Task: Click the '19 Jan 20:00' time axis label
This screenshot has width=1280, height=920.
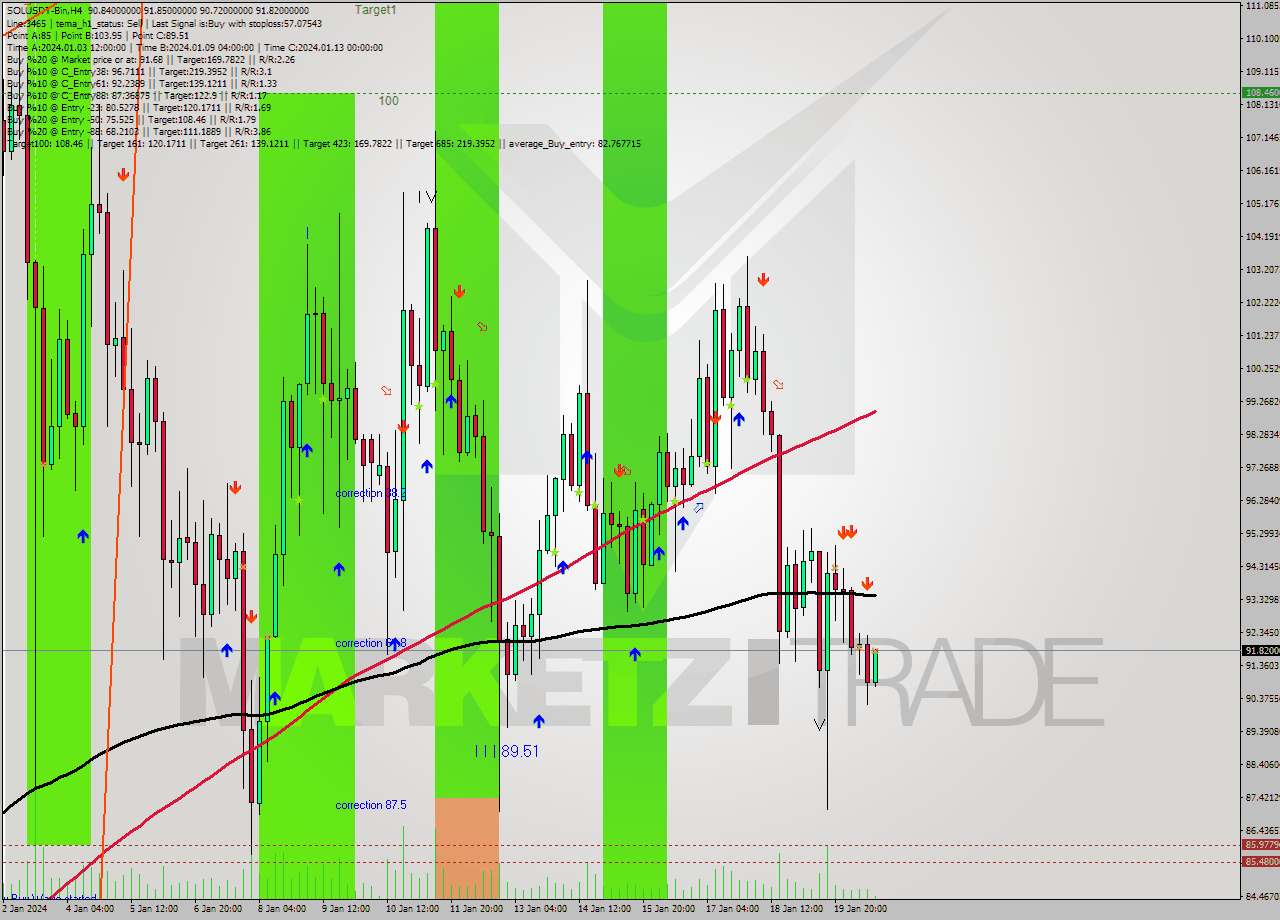Action: (x=860, y=909)
